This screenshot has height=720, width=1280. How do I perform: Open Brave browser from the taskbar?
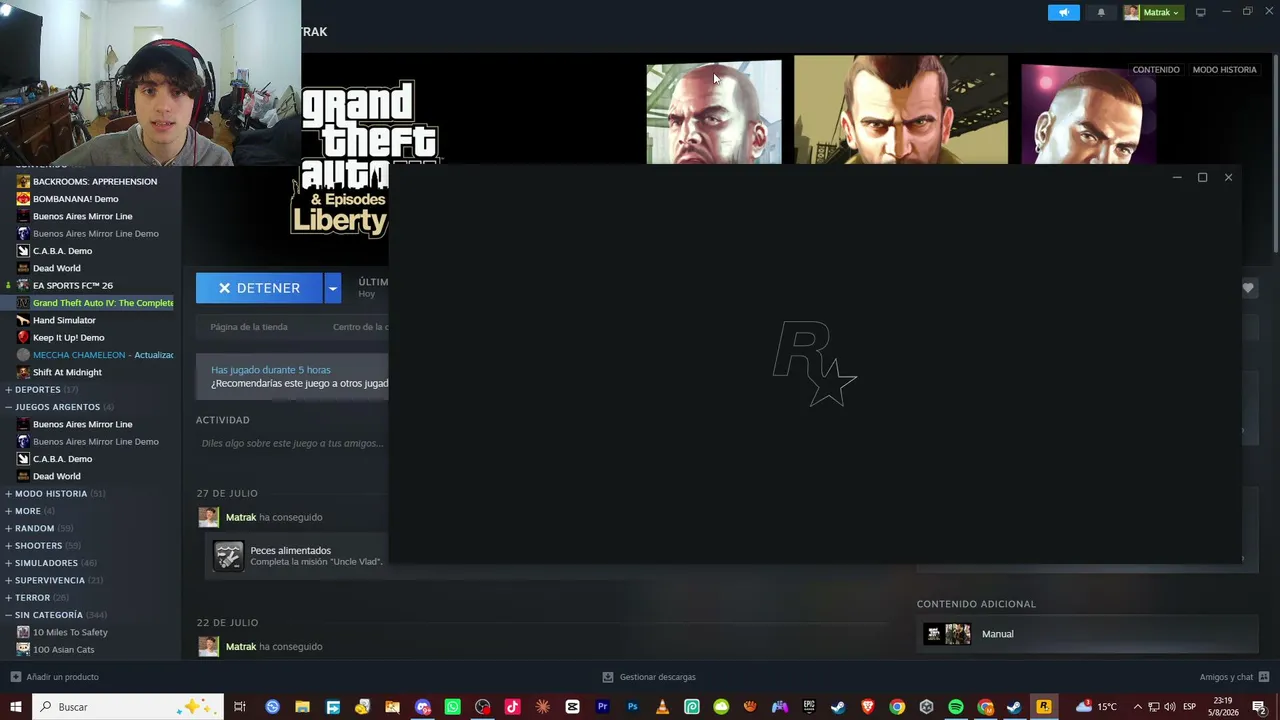(867, 707)
